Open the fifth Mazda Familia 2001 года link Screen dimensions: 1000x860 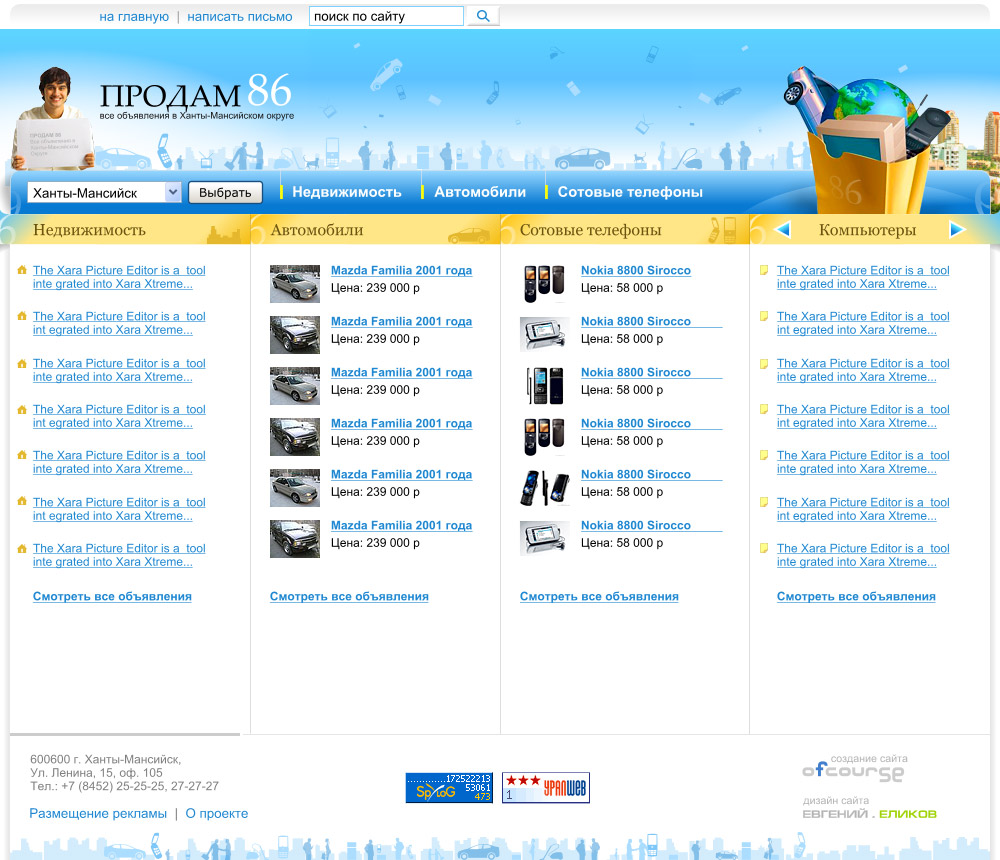(401, 475)
